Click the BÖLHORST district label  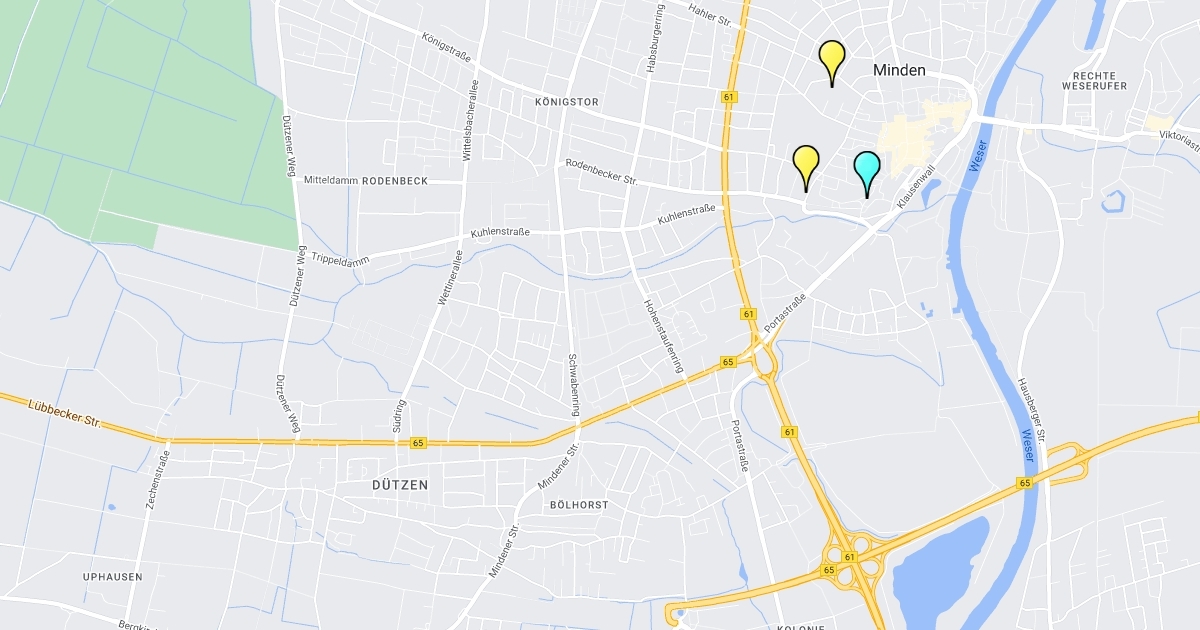point(579,505)
